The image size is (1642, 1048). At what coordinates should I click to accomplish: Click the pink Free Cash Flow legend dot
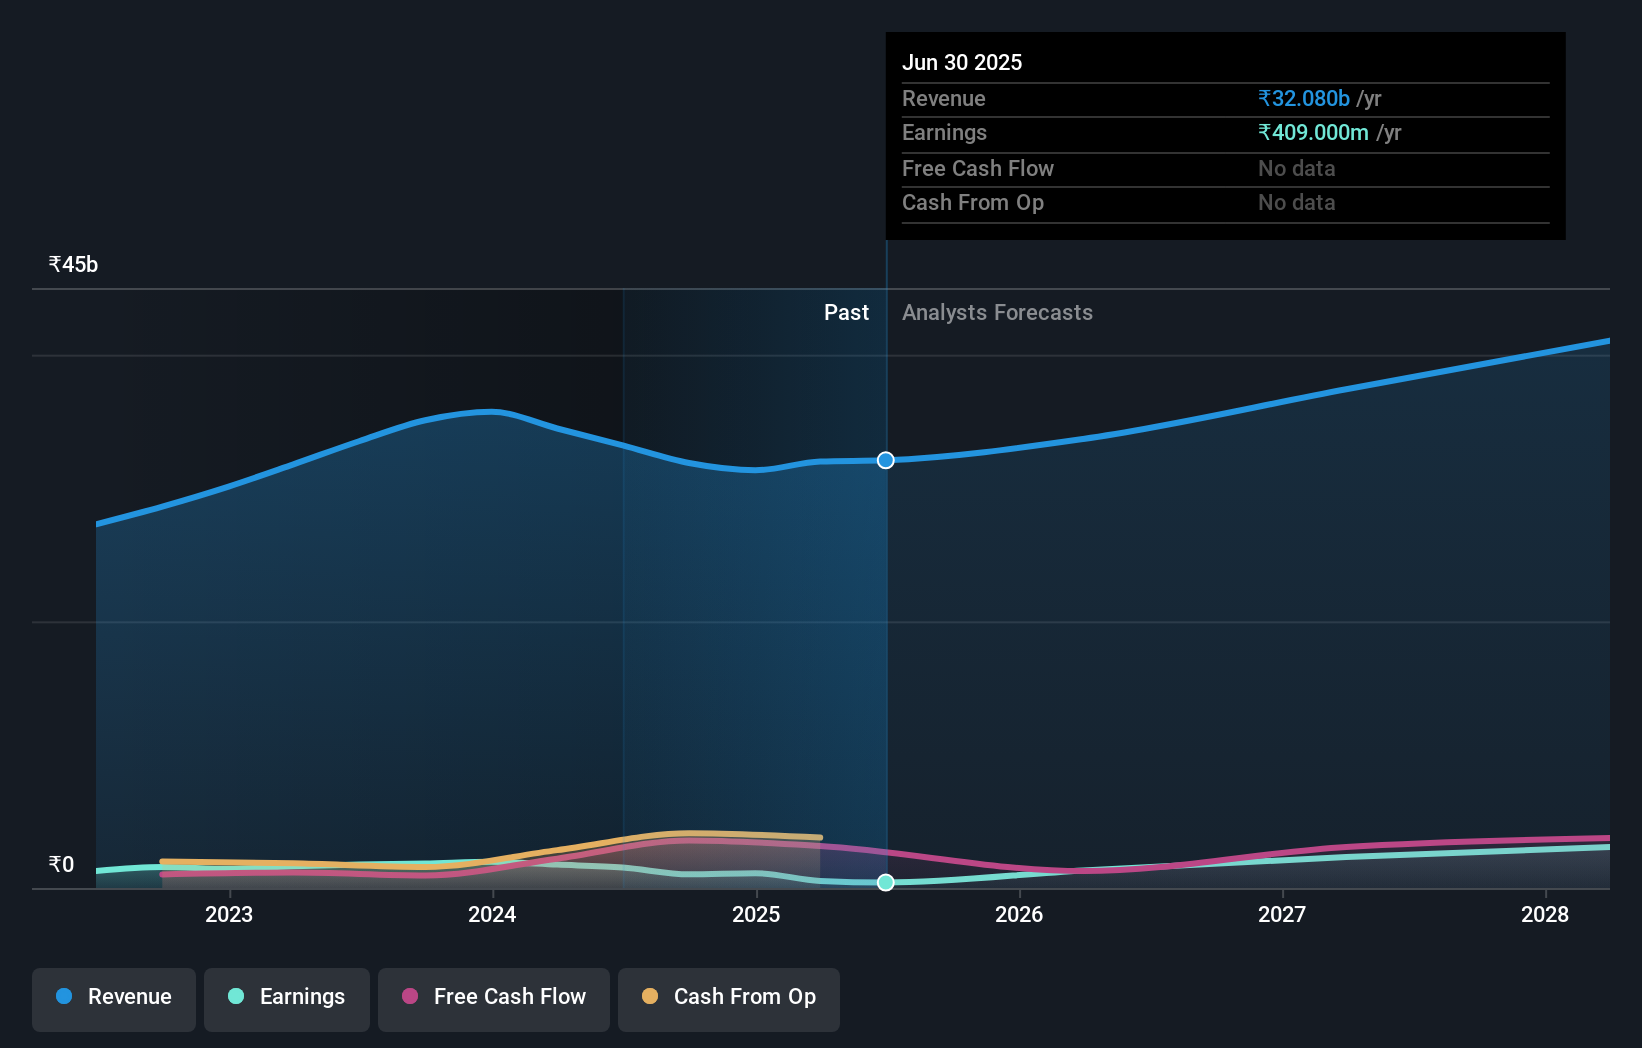[410, 997]
